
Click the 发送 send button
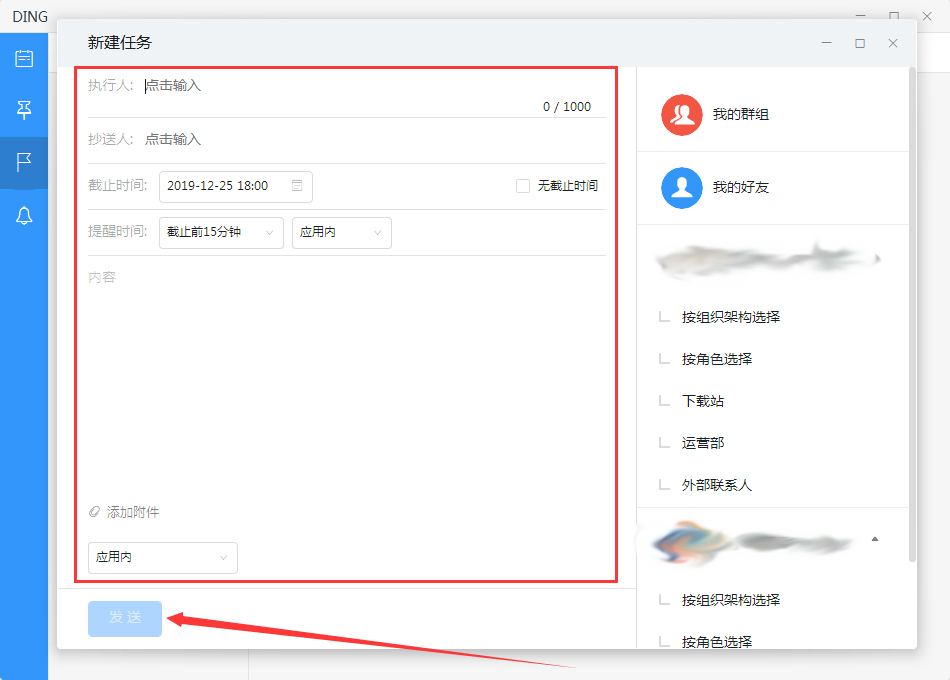pyautogui.click(x=124, y=618)
